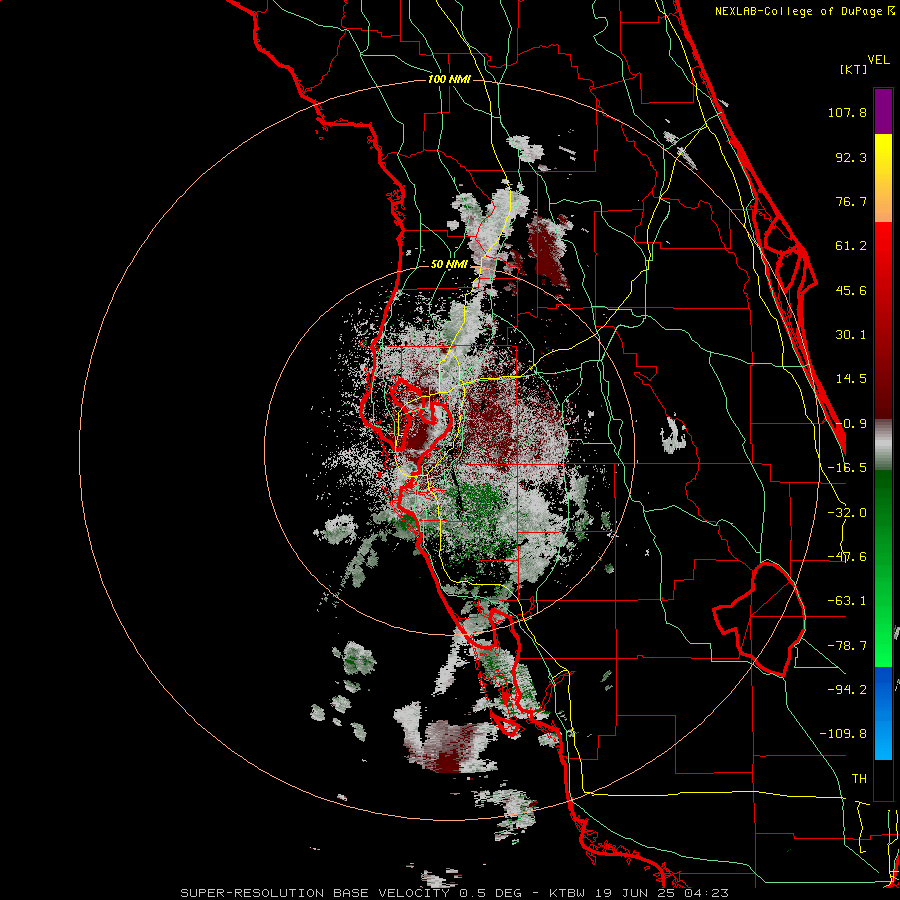Select the 107.8 scale value
The width and height of the screenshot is (900, 900).
pos(847,112)
